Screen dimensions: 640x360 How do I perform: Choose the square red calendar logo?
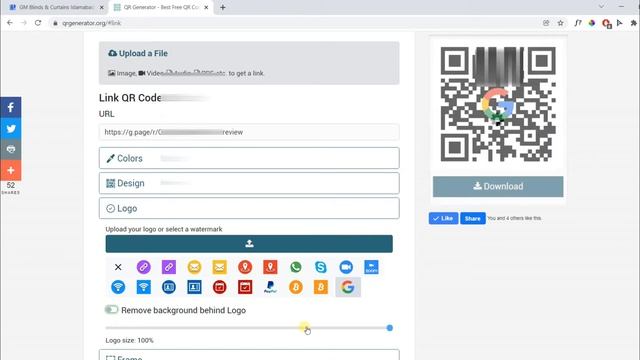pos(245,287)
